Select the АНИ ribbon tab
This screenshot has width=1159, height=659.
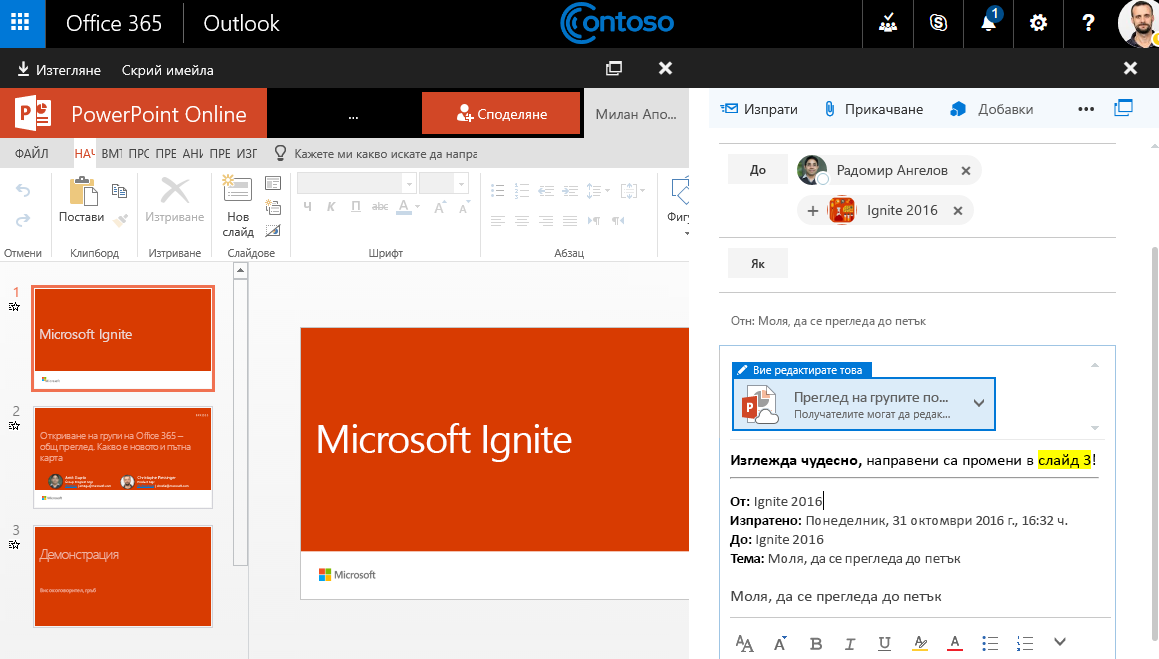193,154
